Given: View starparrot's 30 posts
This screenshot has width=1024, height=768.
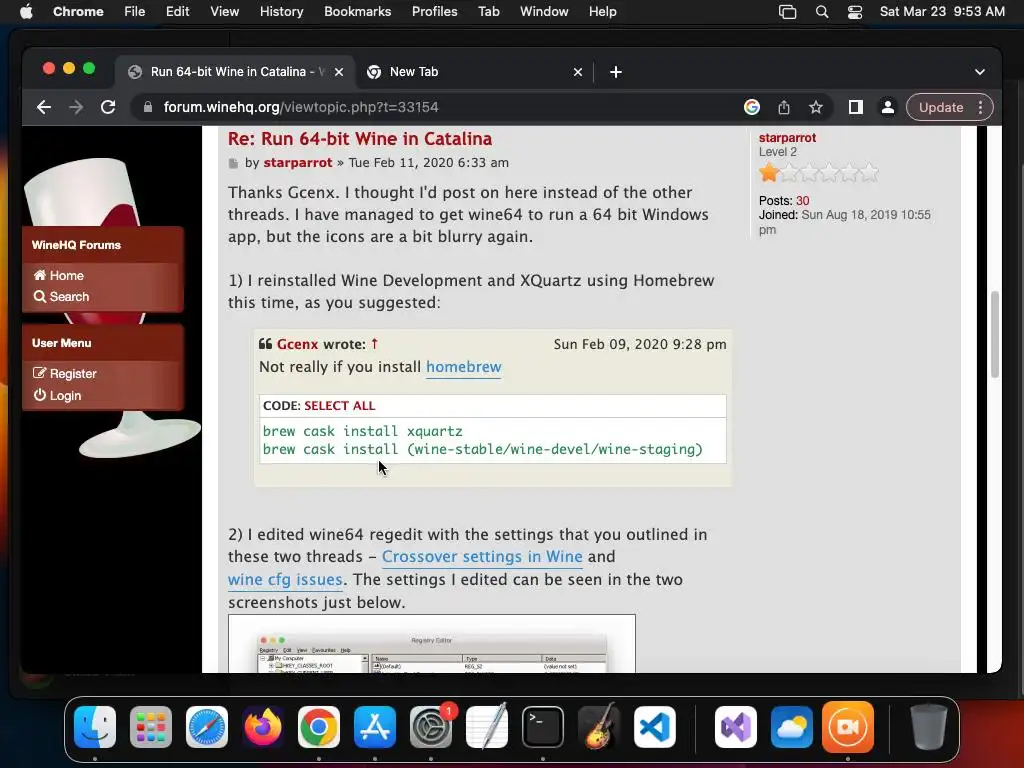Looking at the screenshot, I should (802, 200).
